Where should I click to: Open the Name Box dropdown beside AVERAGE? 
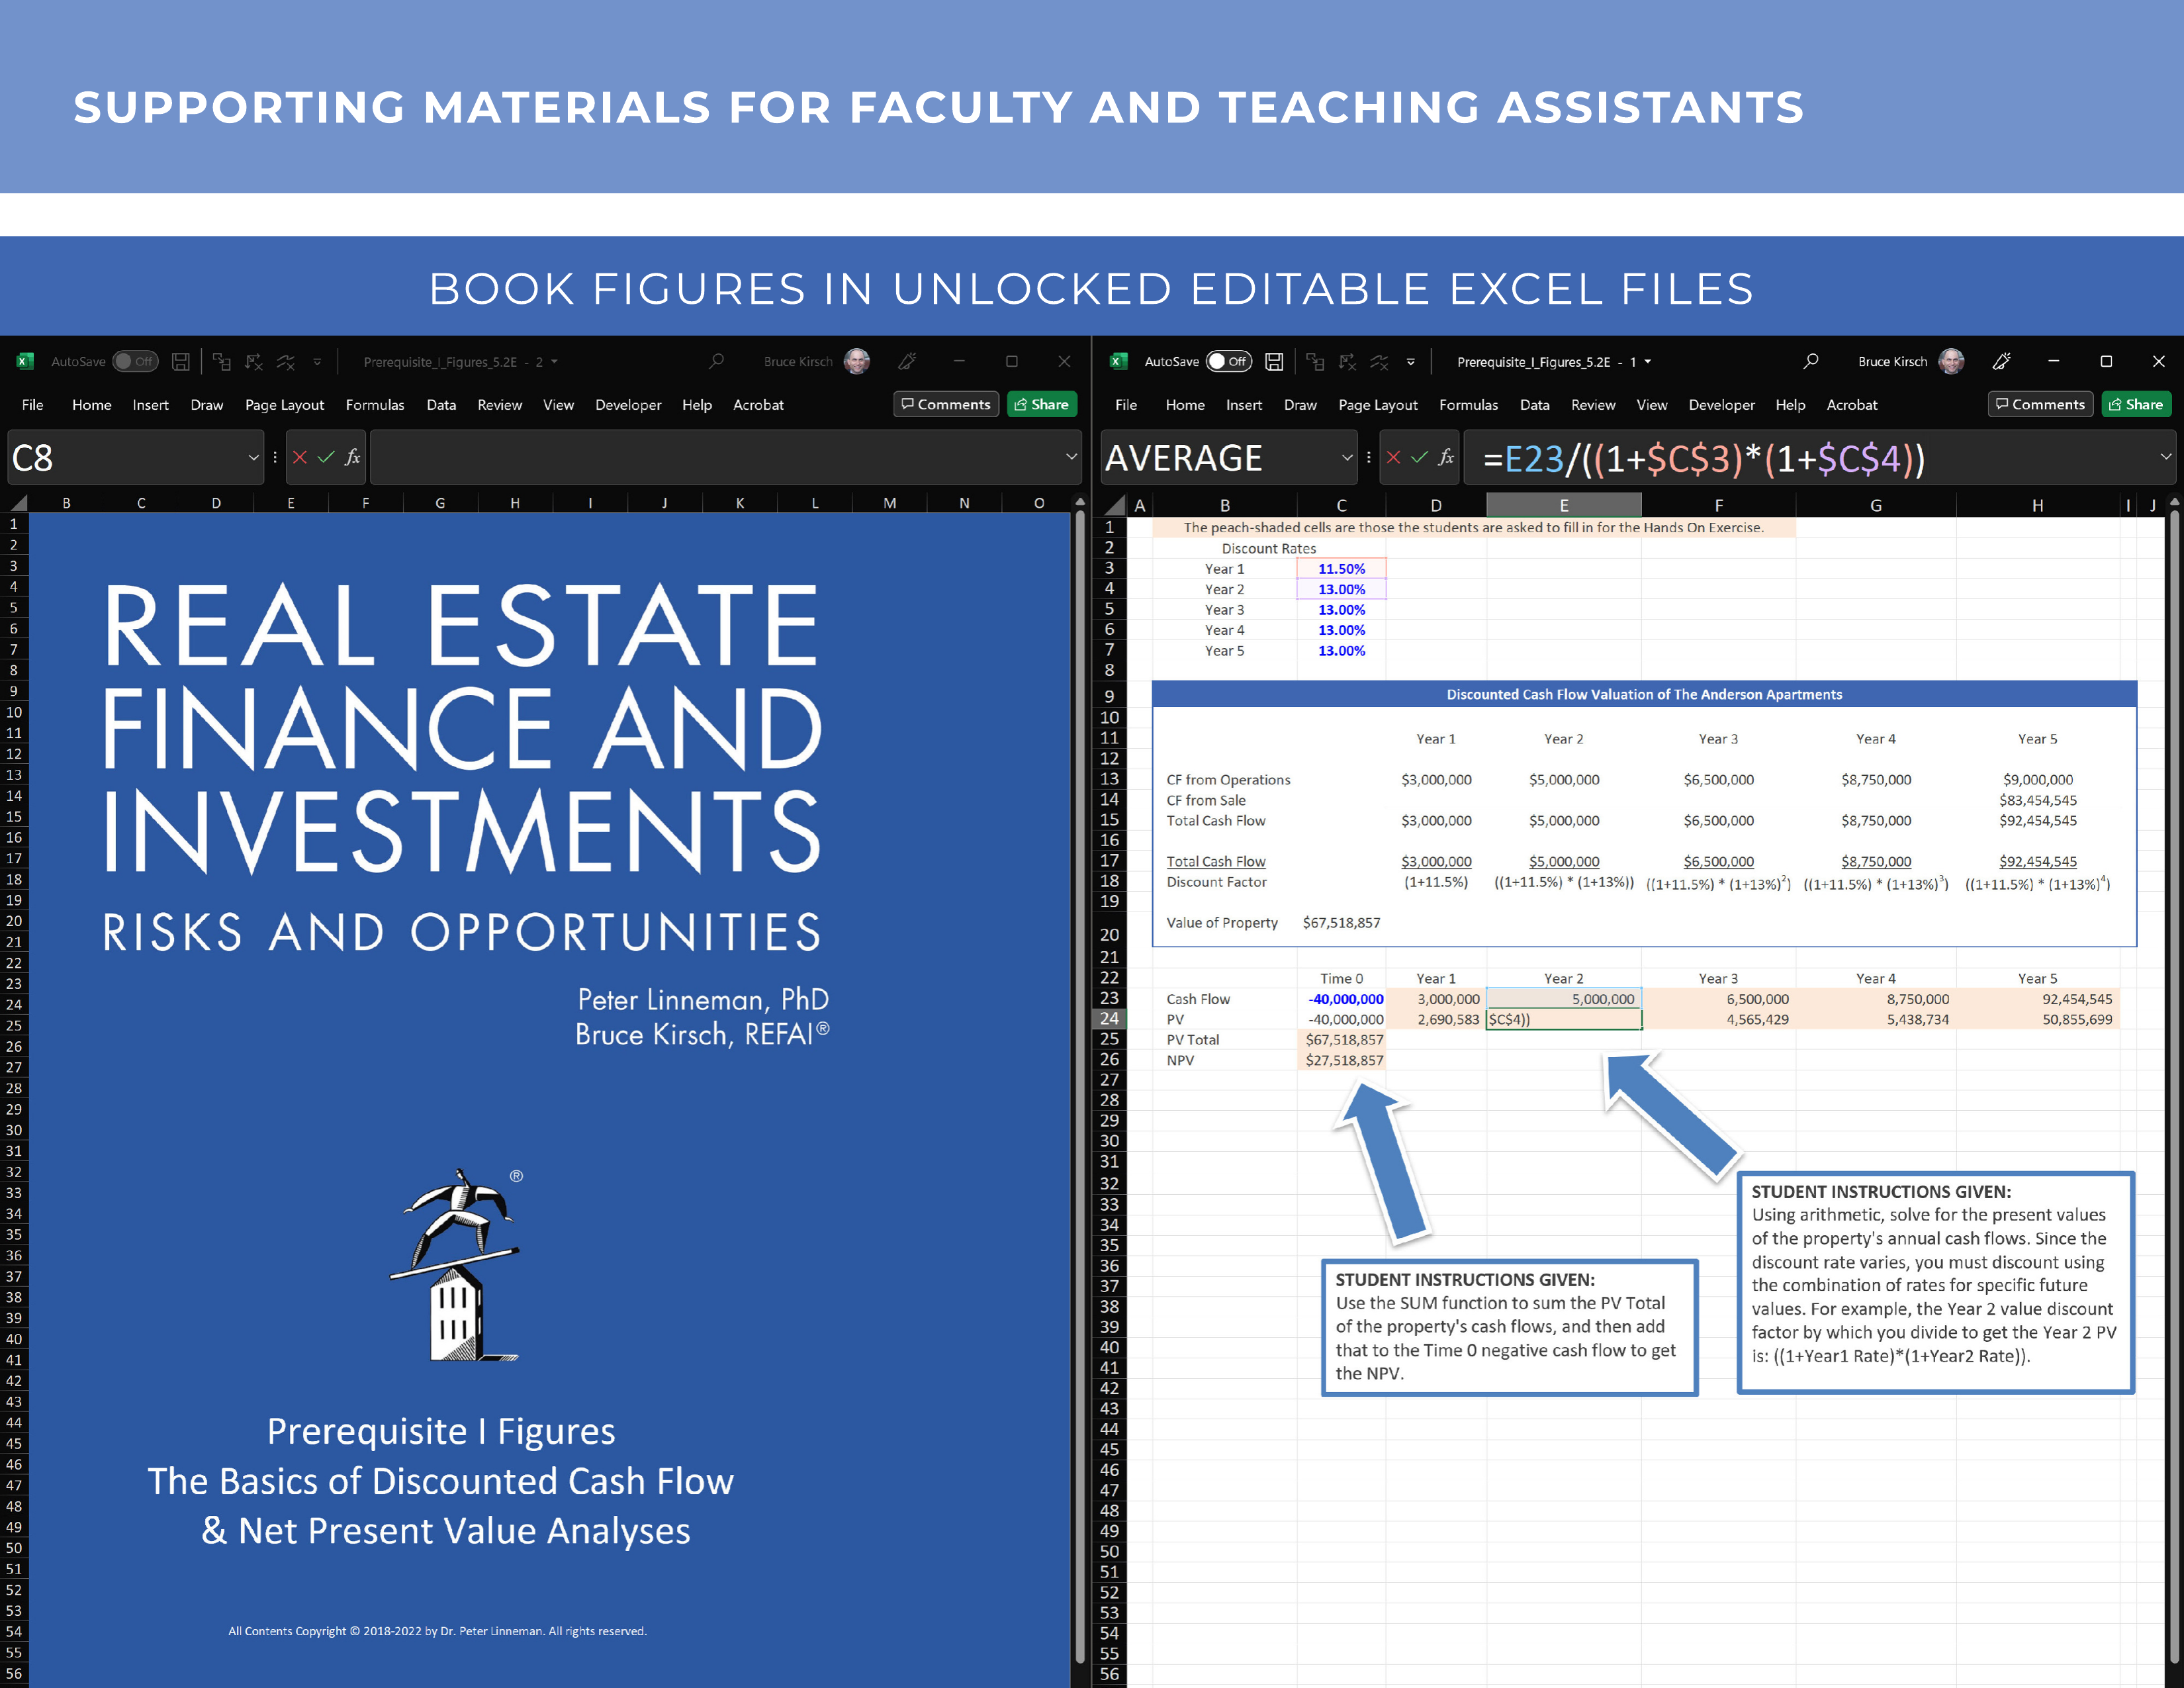pyautogui.click(x=1347, y=458)
